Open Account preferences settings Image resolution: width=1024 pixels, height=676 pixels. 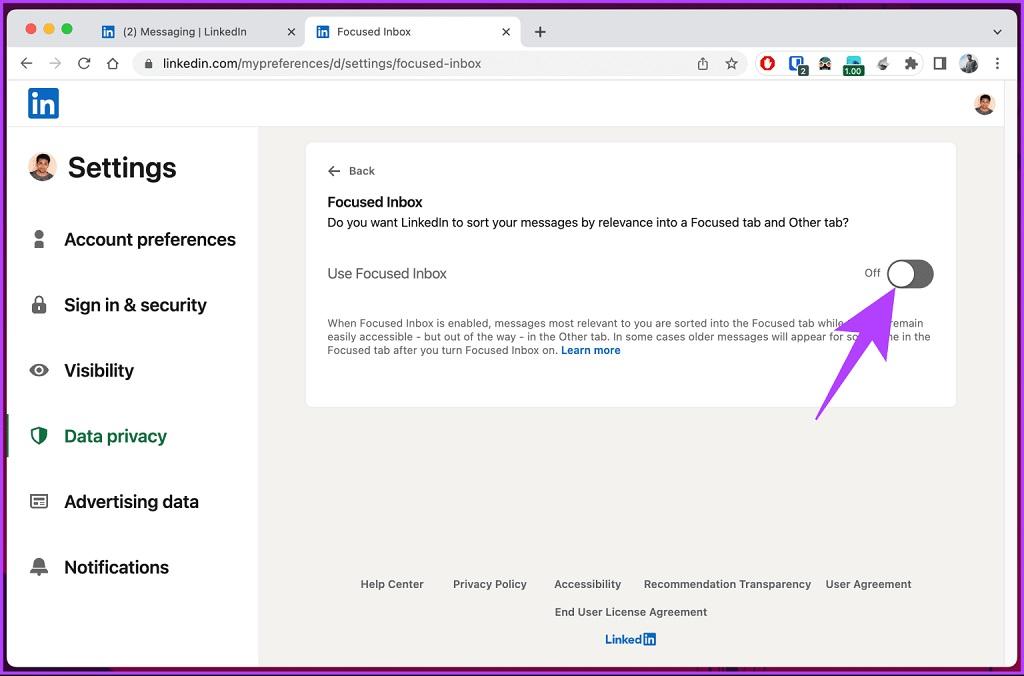(x=150, y=240)
